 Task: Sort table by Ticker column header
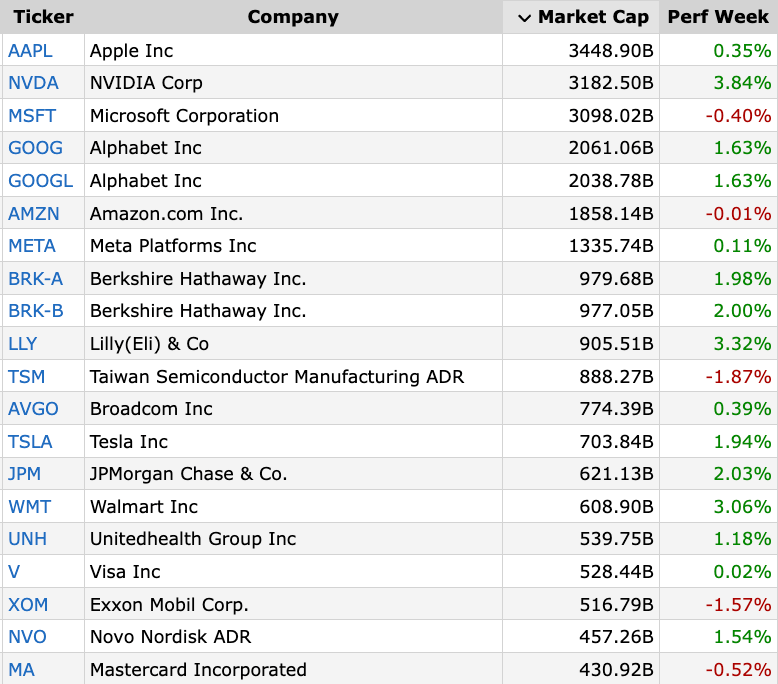pos(43,17)
